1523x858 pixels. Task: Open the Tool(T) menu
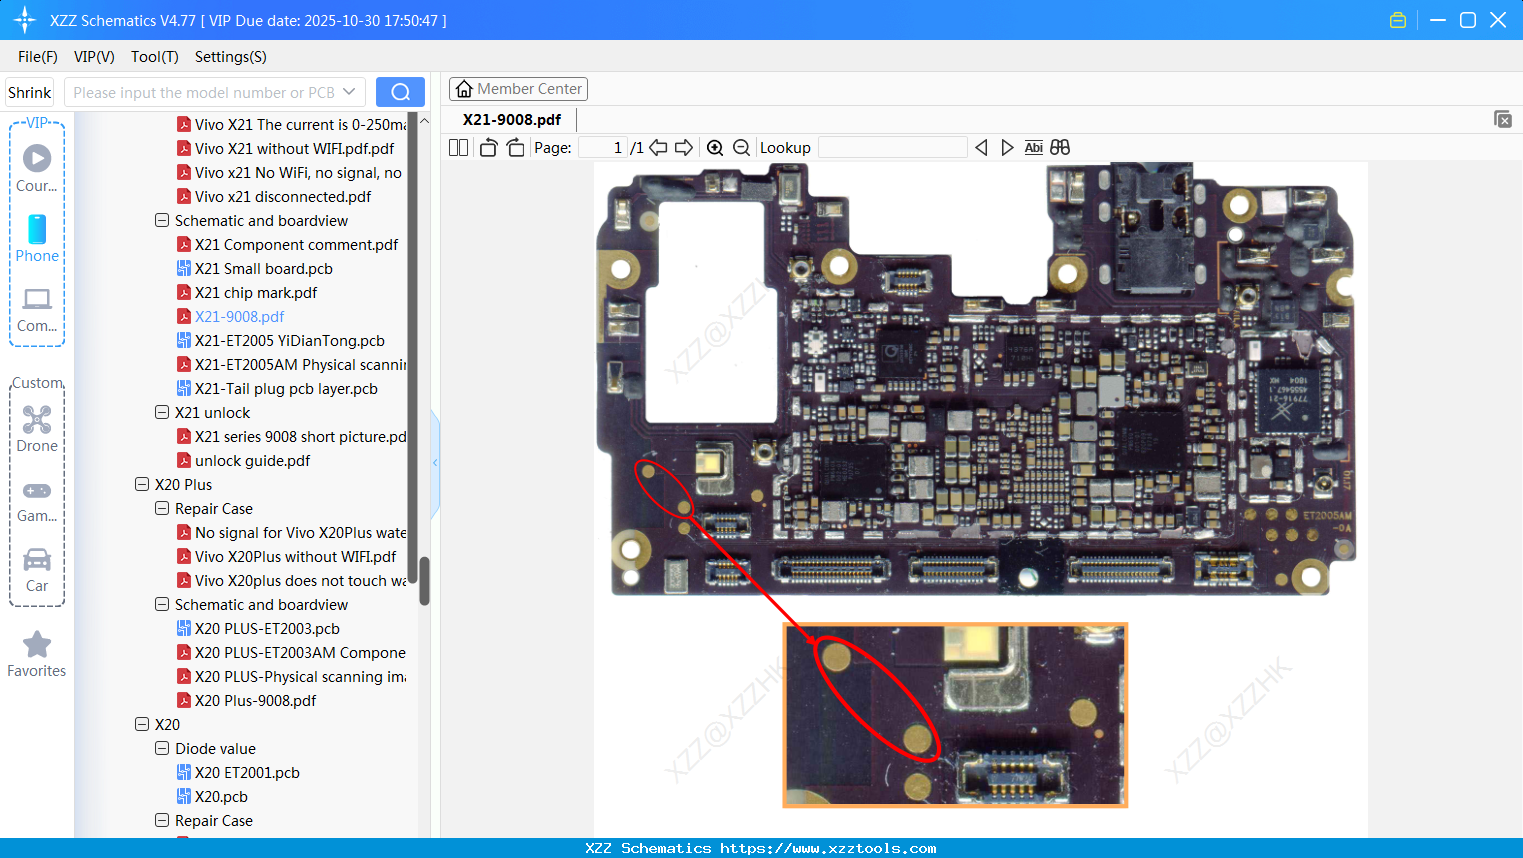(155, 57)
